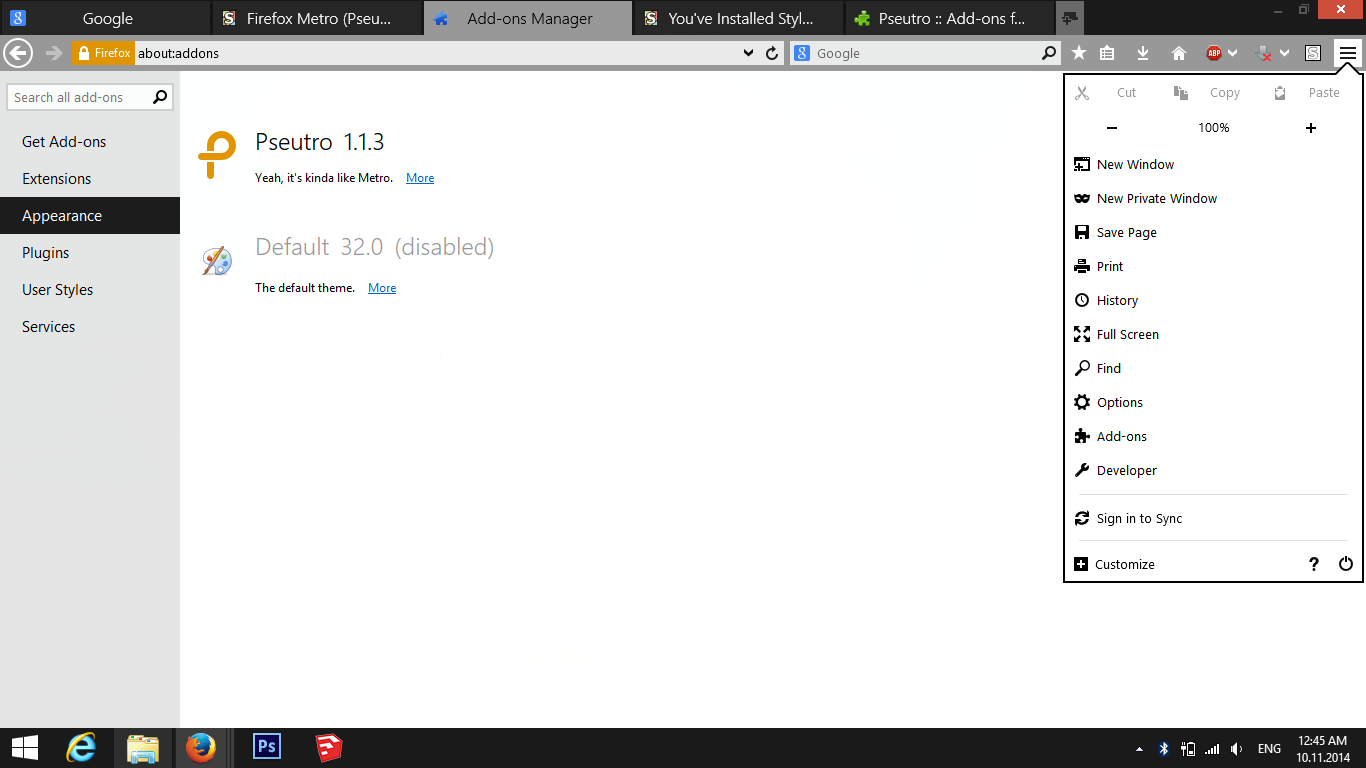Open the You've Installed Styl... tab
Image resolution: width=1366 pixels, height=768 pixels.
tap(740, 18)
